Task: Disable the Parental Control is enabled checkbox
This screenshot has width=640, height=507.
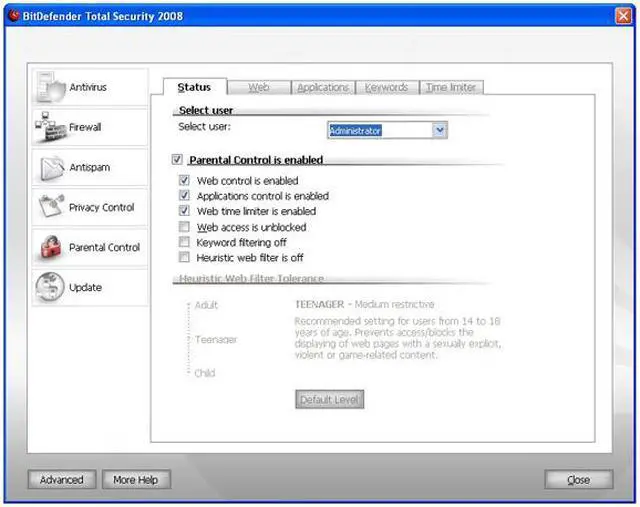Action: click(x=178, y=160)
